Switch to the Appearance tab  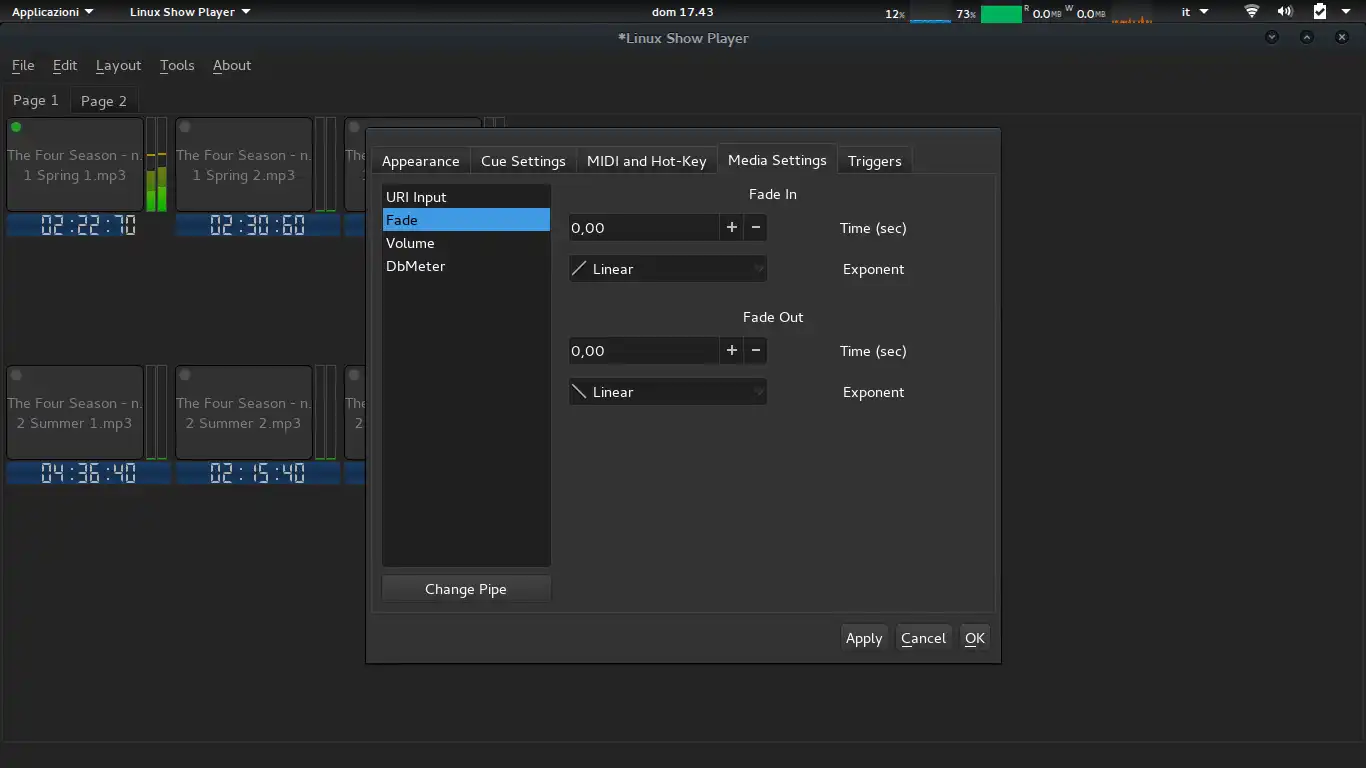coord(421,161)
